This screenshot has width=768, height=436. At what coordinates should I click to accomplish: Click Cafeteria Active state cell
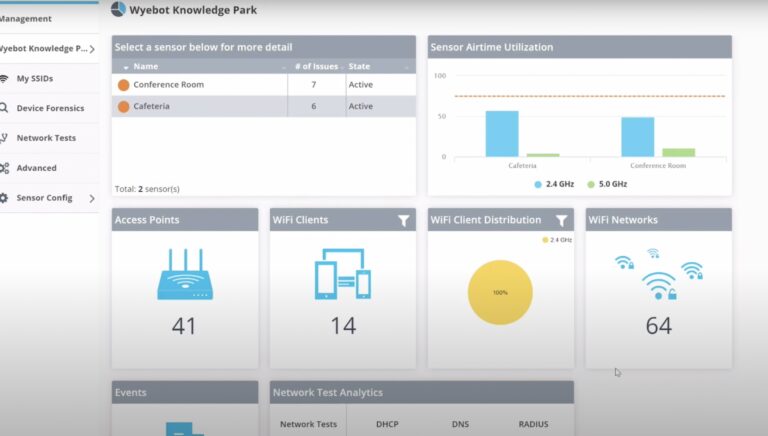[x=360, y=106]
